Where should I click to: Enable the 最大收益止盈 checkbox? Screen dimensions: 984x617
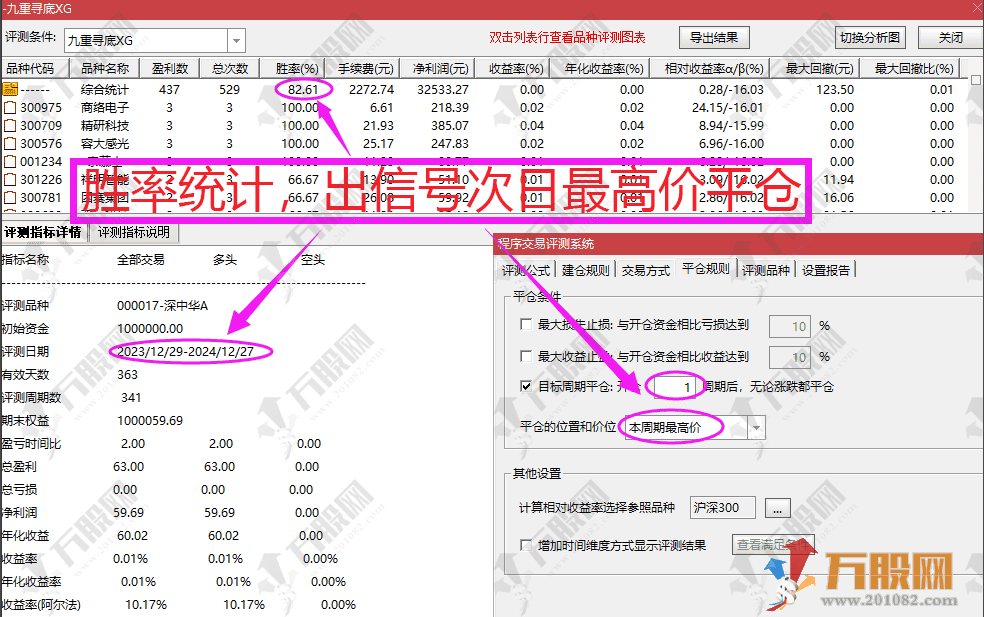526,356
